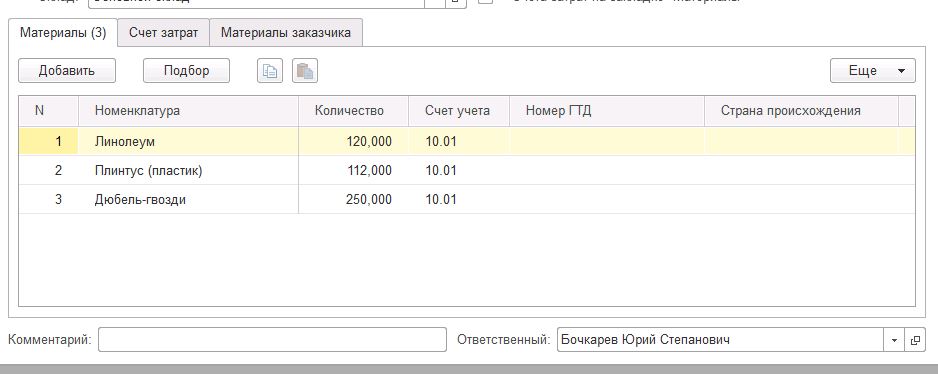The height and width of the screenshot is (374, 938).
Task: Click row number 3 cell
Action: point(48,199)
